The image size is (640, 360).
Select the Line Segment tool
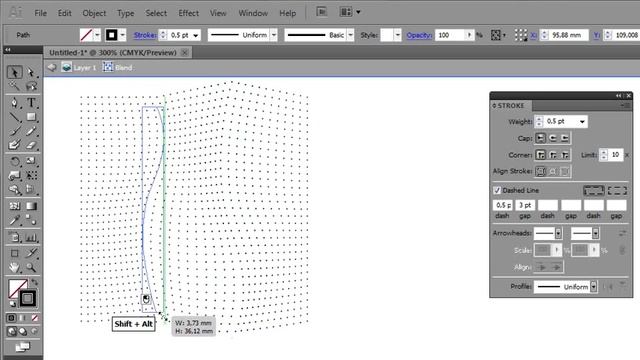tap(15, 117)
